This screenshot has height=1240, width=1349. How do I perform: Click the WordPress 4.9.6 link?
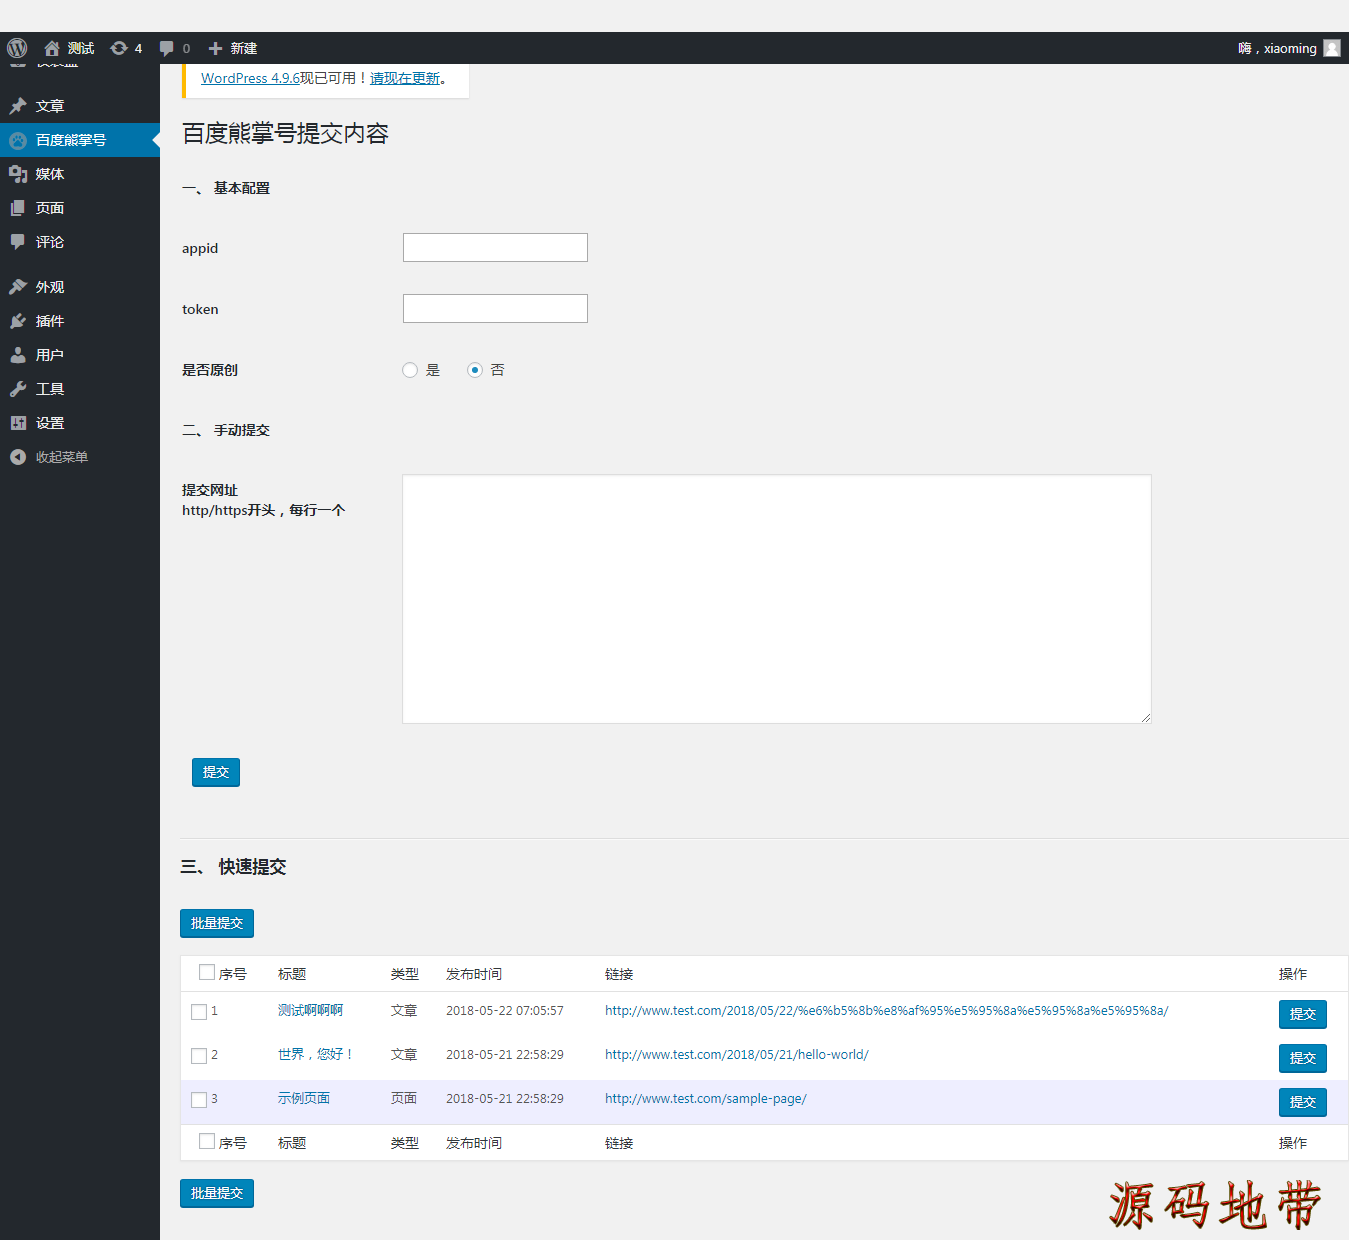tap(250, 78)
